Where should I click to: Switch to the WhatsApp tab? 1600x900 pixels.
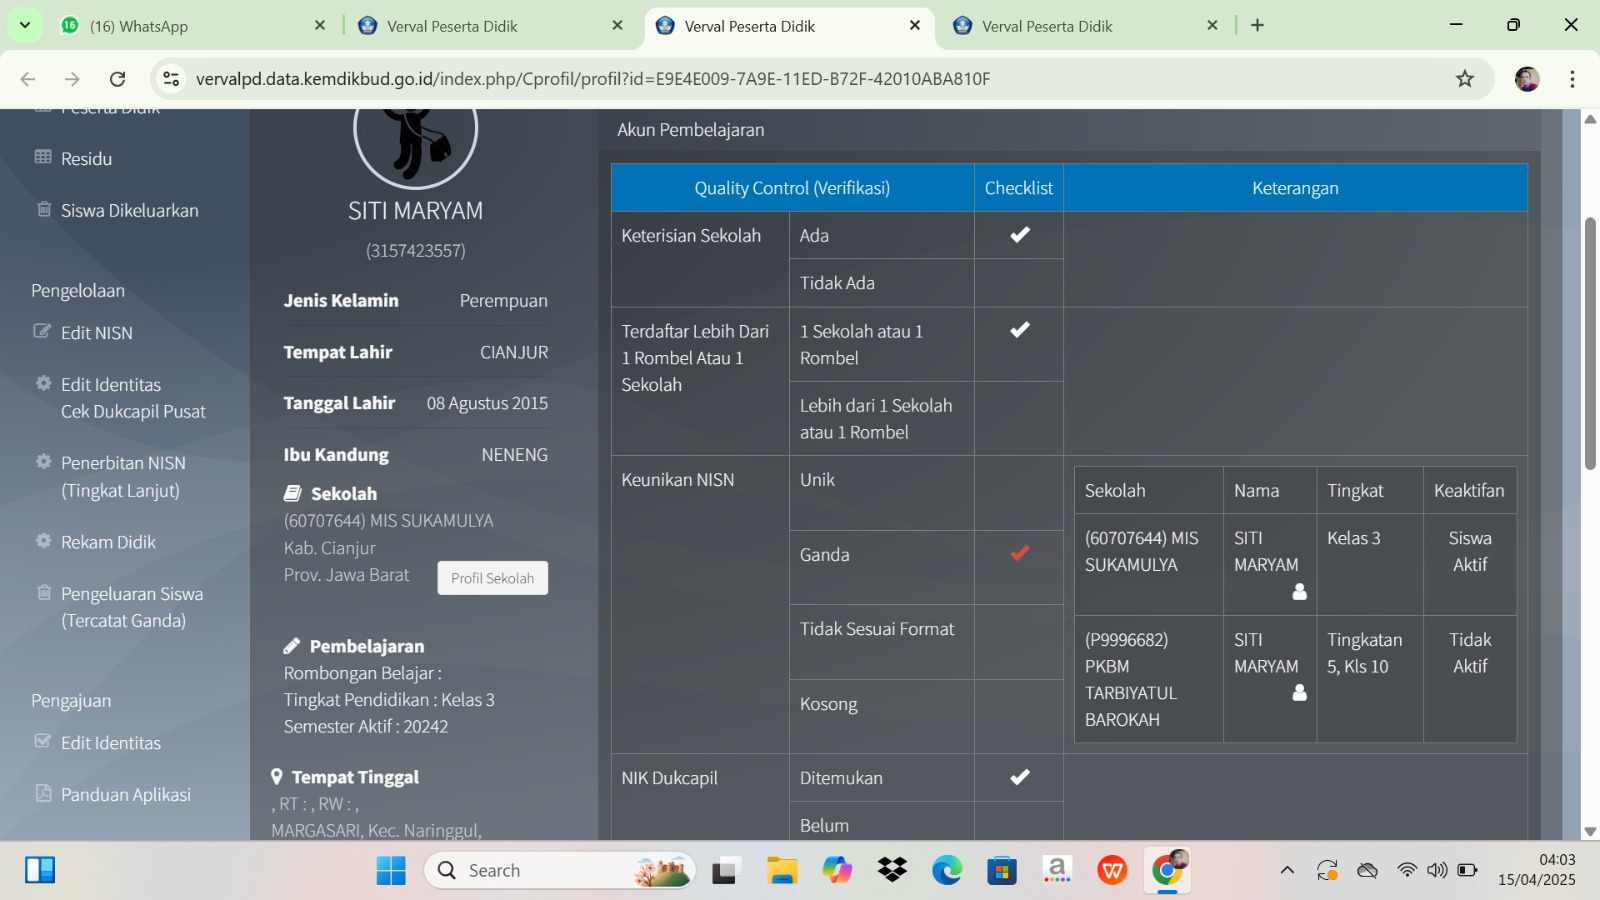190,26
